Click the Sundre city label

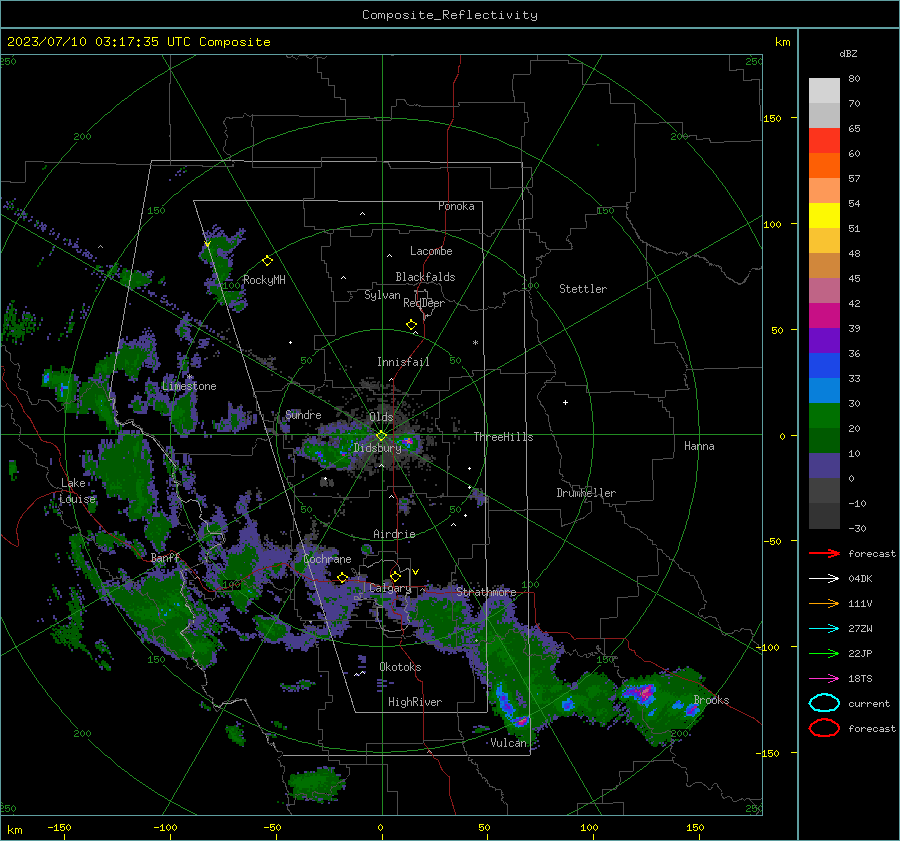pyautogui.click(x=303, y=414)
